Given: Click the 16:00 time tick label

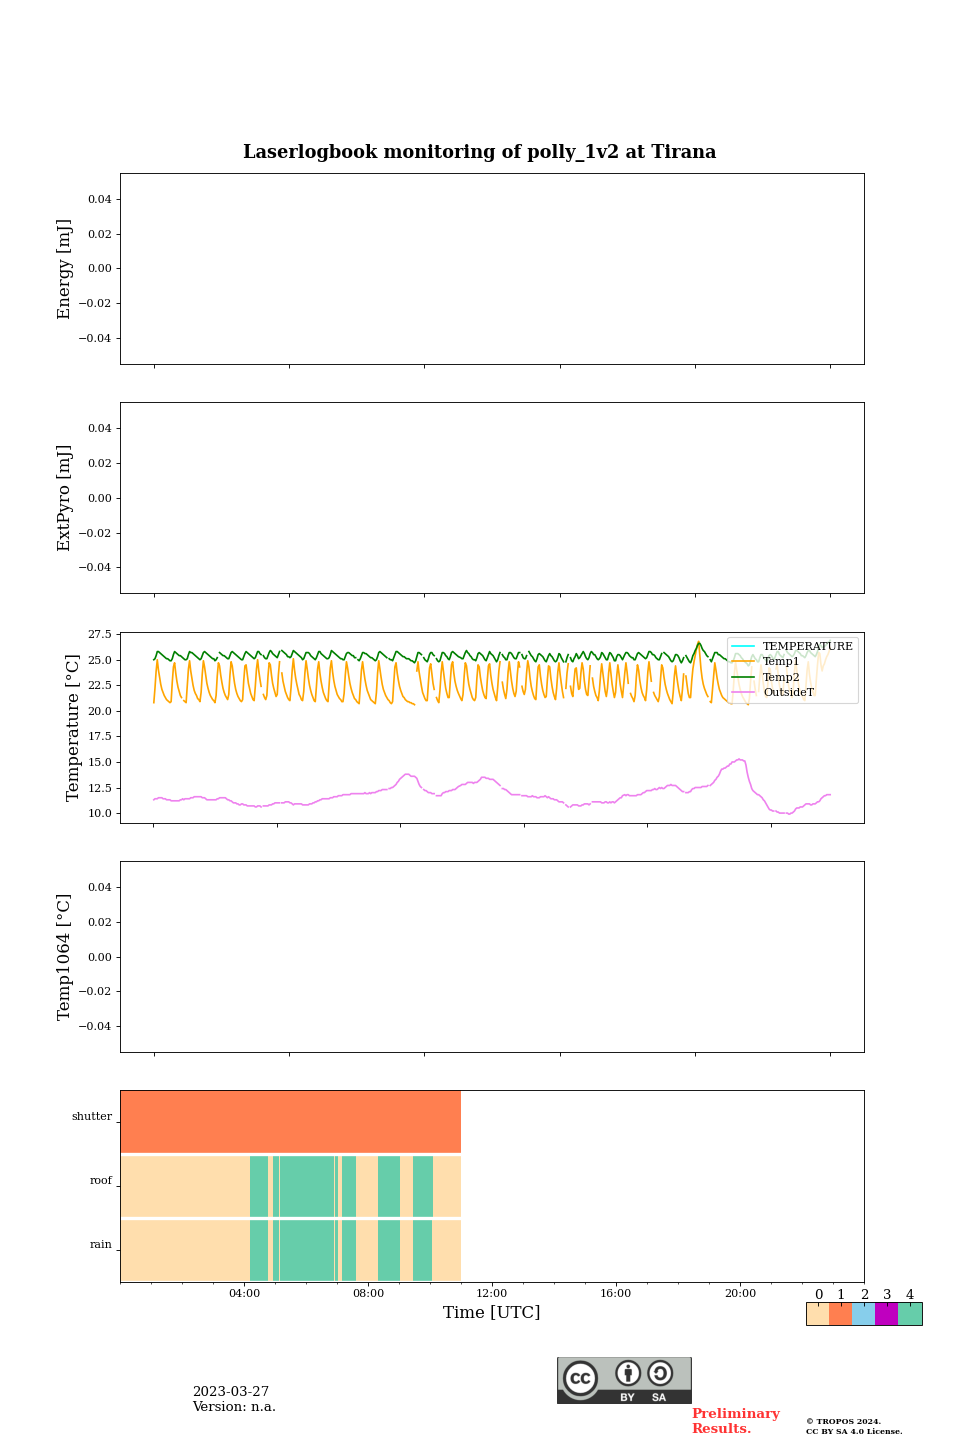Looking at the screenshot, I should [x=616, y=1293].
